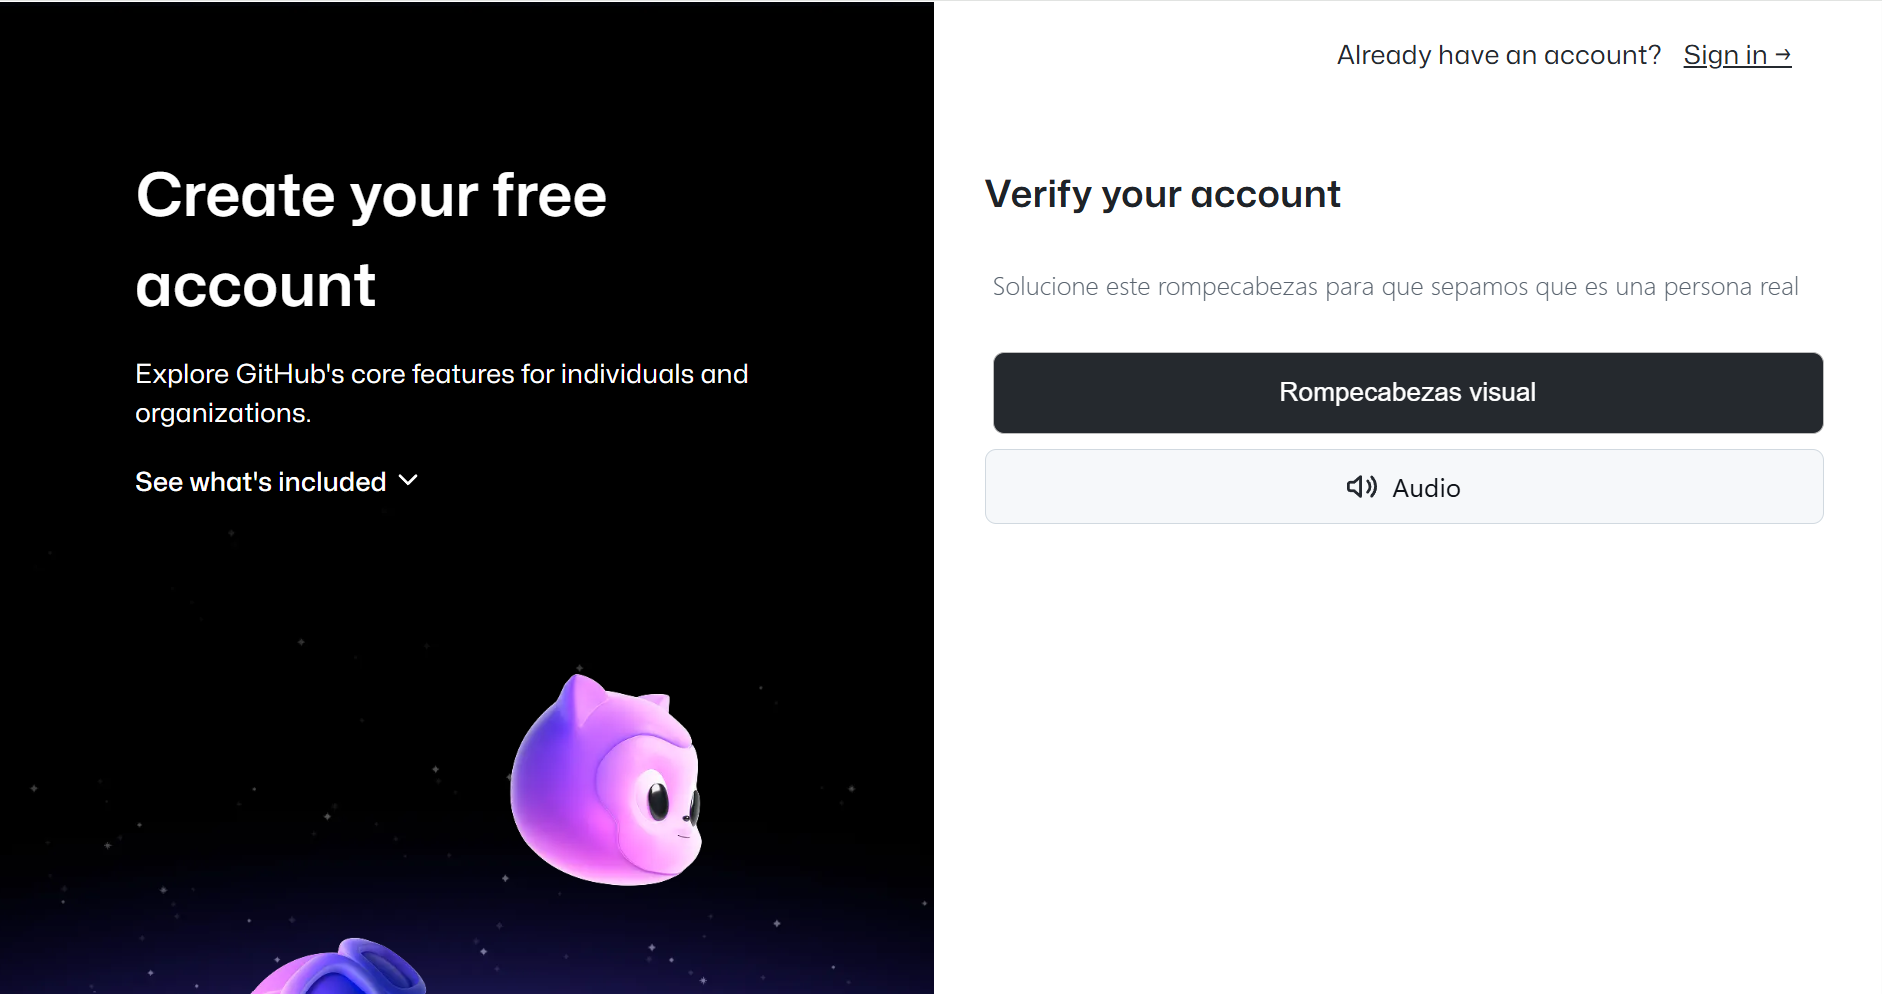Screen dimensions: 1882x994
Task: Click the Create your free account heading
Action: tap(371, 240)
